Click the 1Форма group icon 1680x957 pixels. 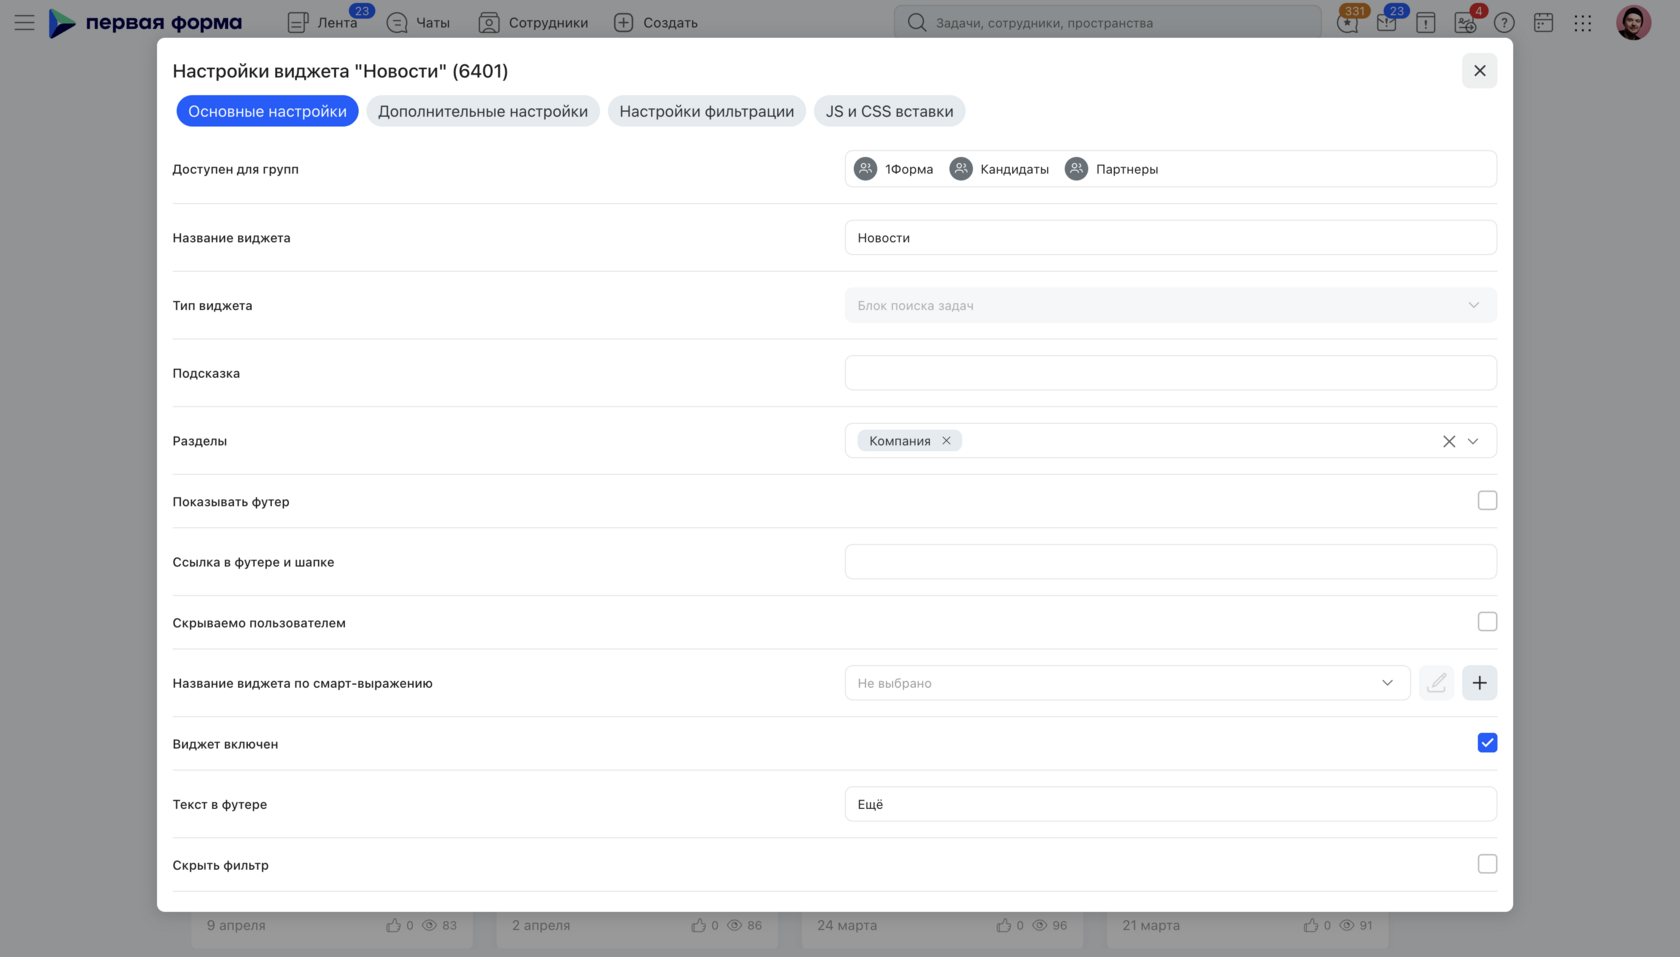click(x=865, y=169)
